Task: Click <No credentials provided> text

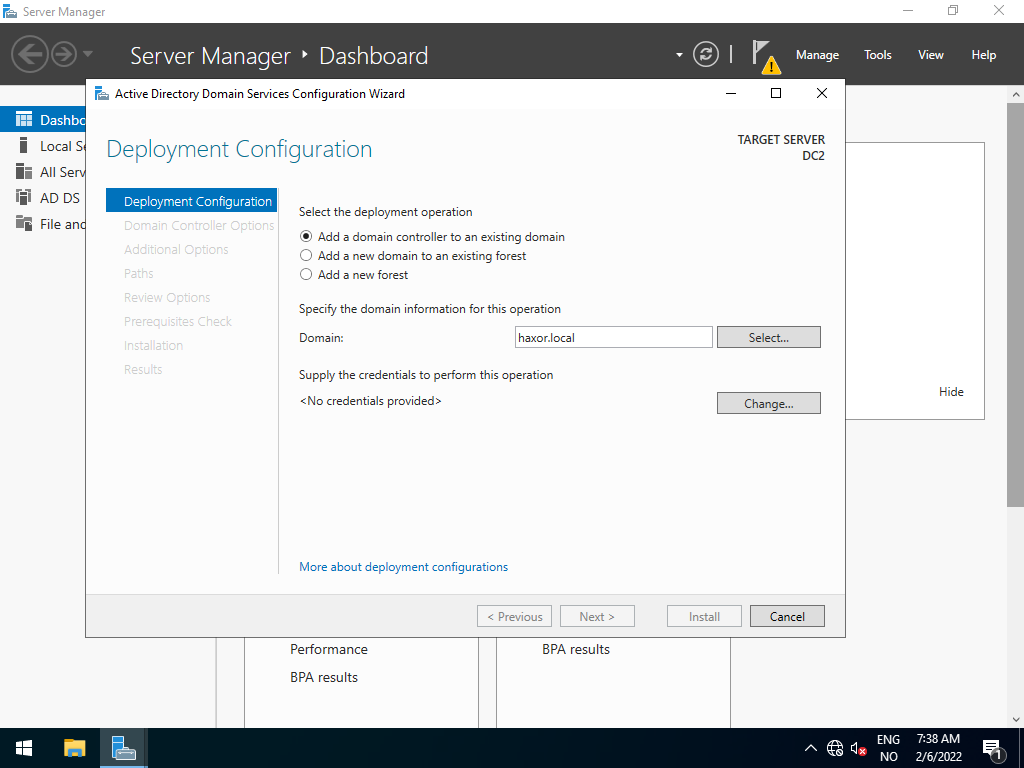Action: point(370,400)
